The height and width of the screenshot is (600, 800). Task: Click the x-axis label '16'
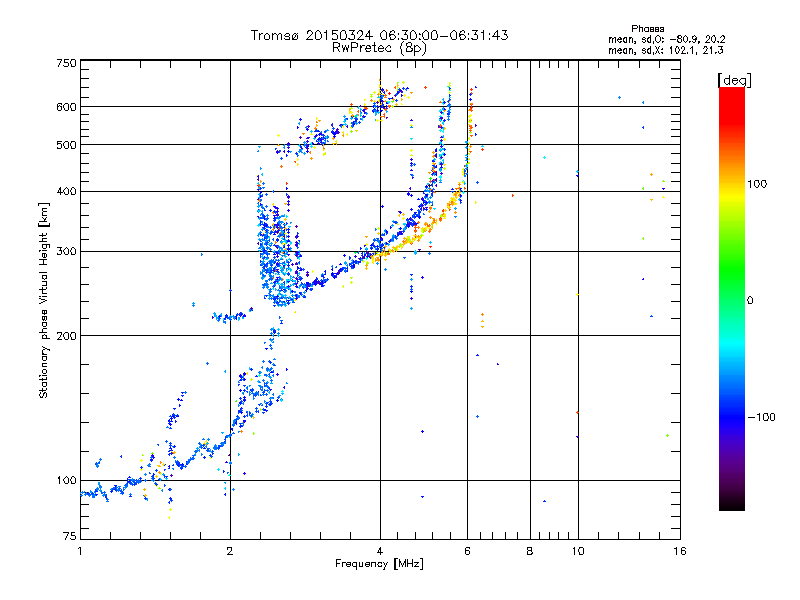click(x=680, y=551)
